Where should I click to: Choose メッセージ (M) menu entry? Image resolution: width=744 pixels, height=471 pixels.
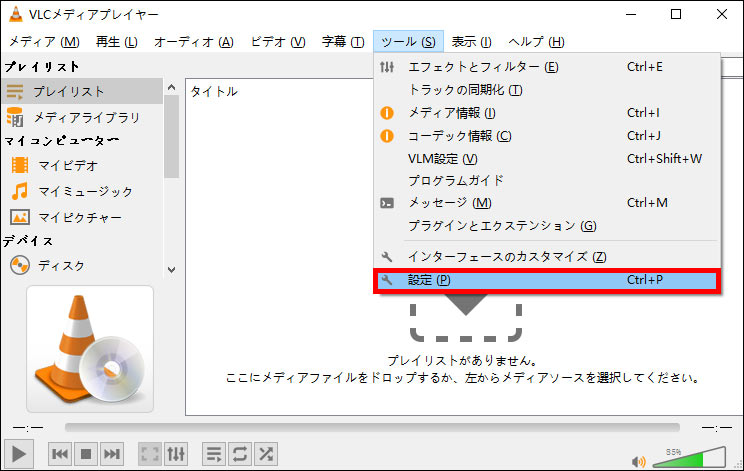point(547,203)
